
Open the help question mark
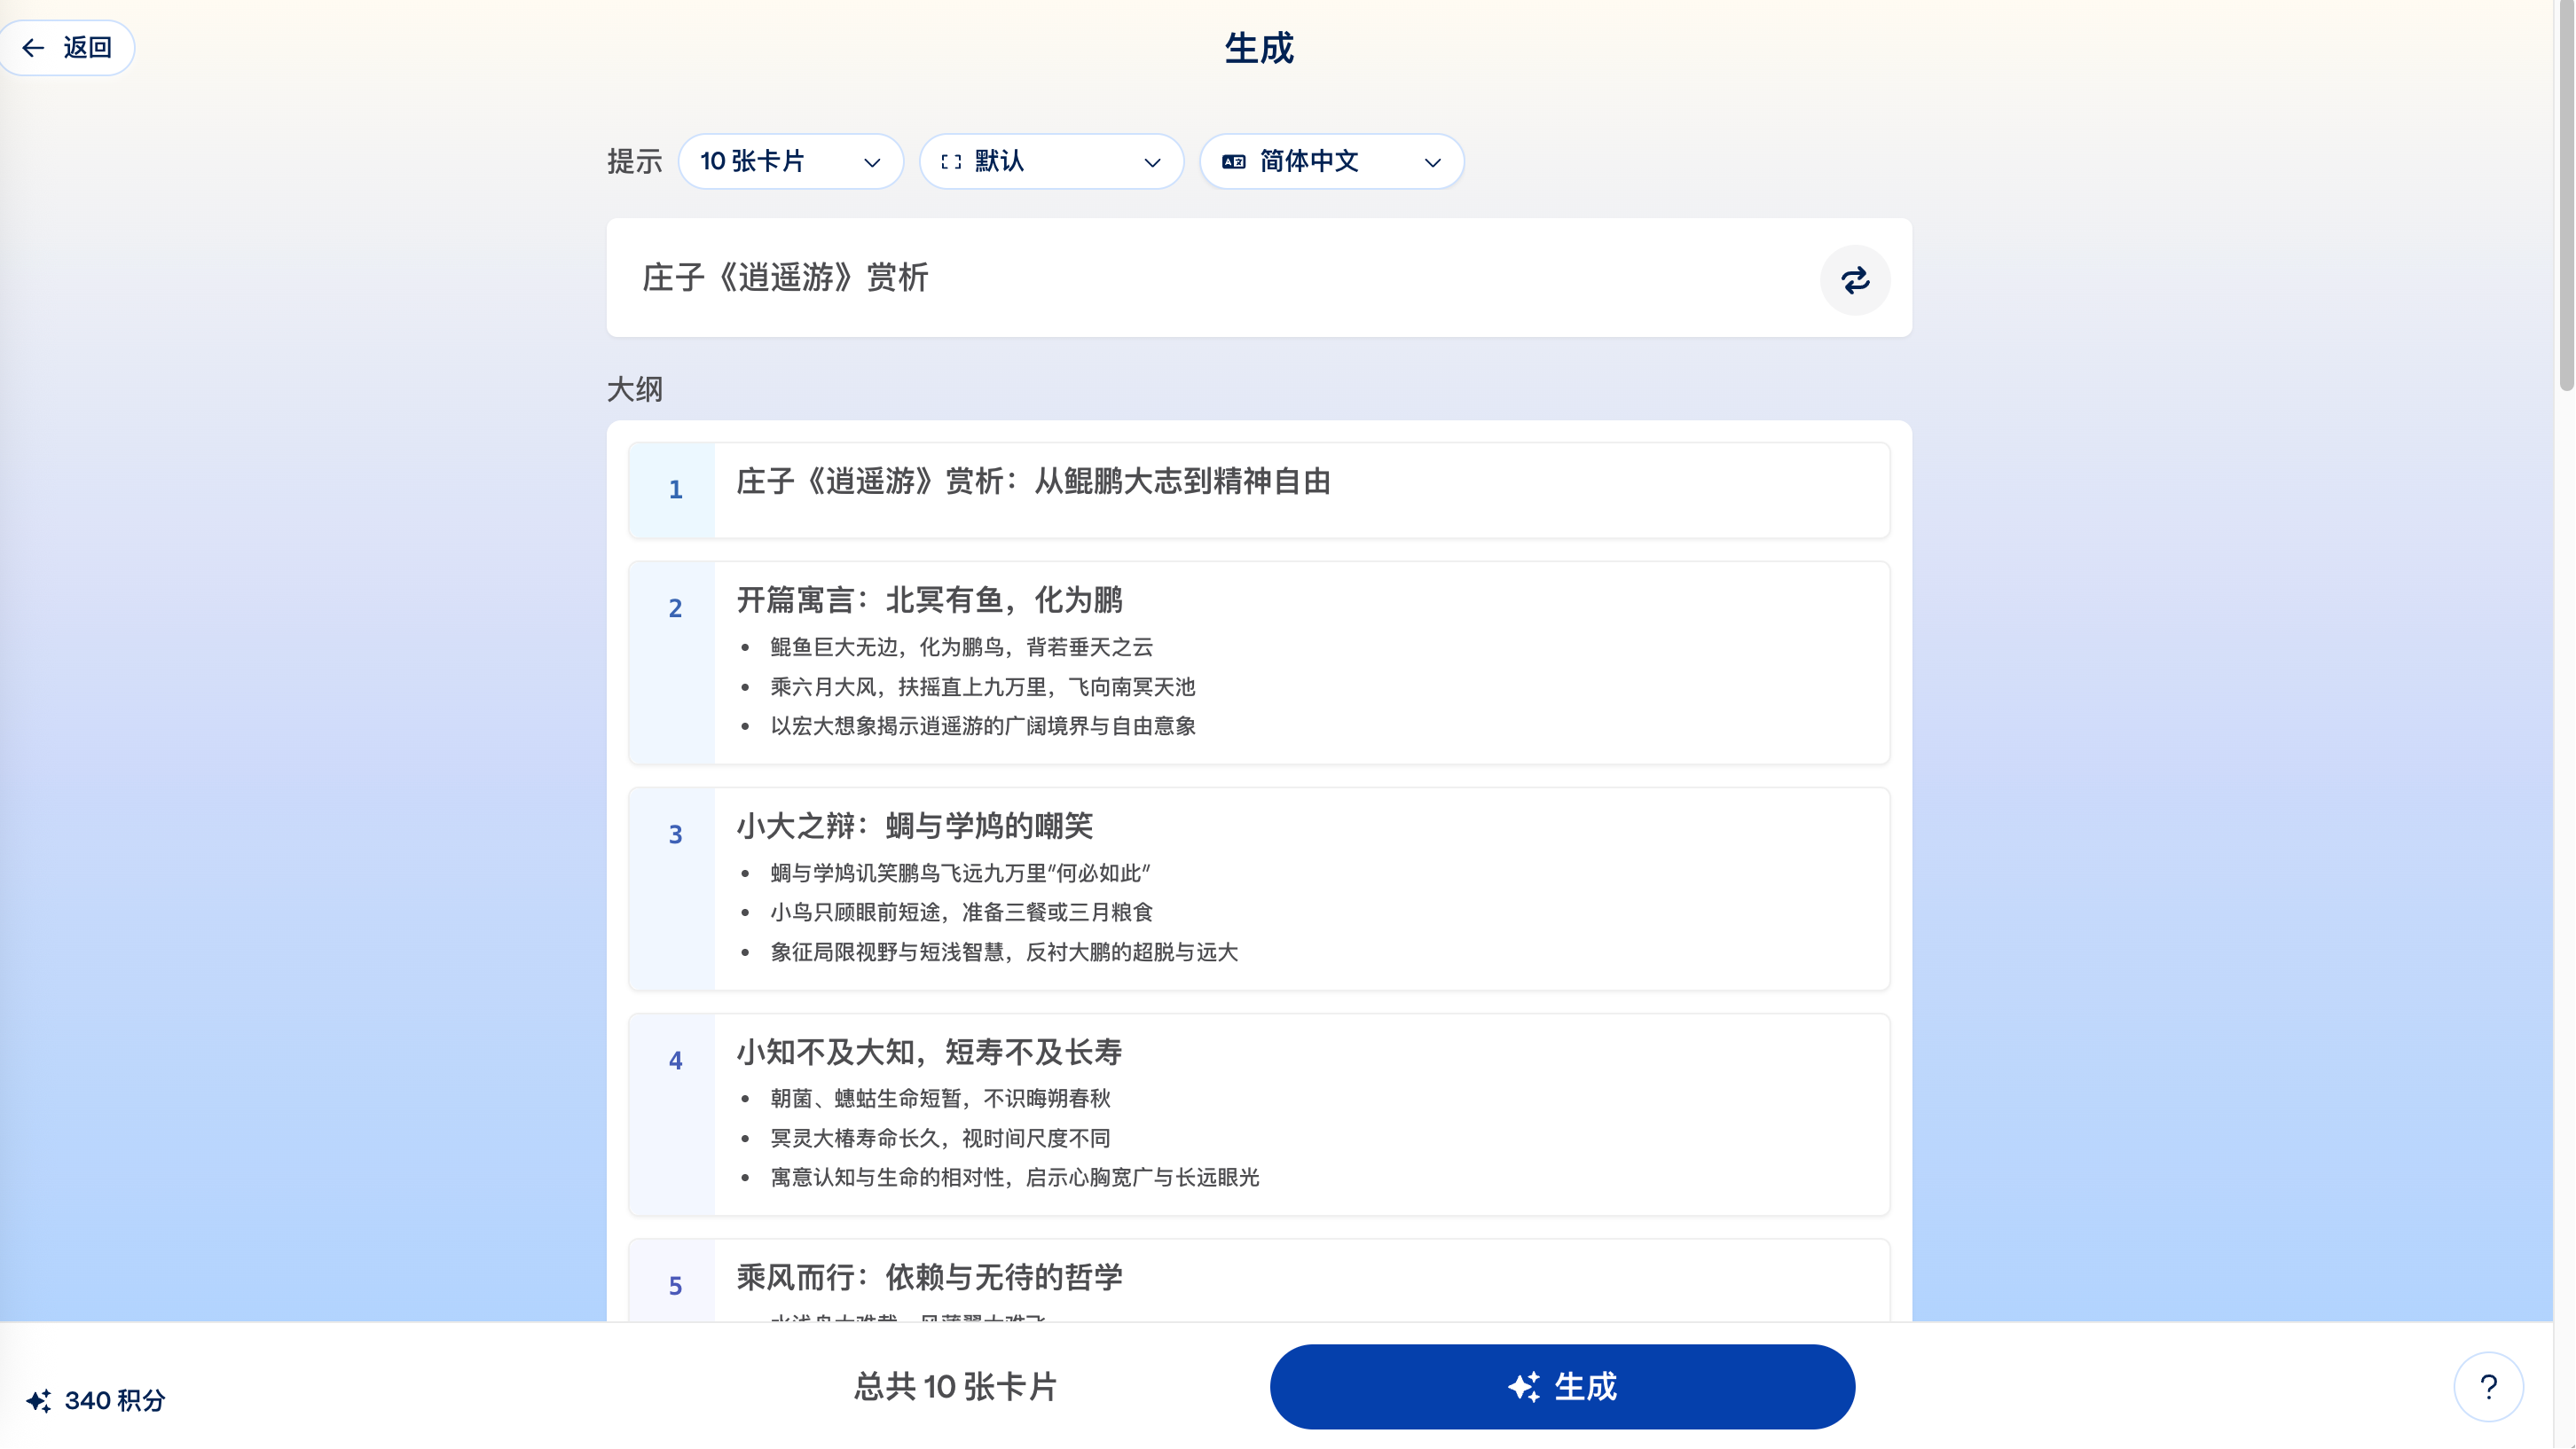(x=2488, y=1386)
